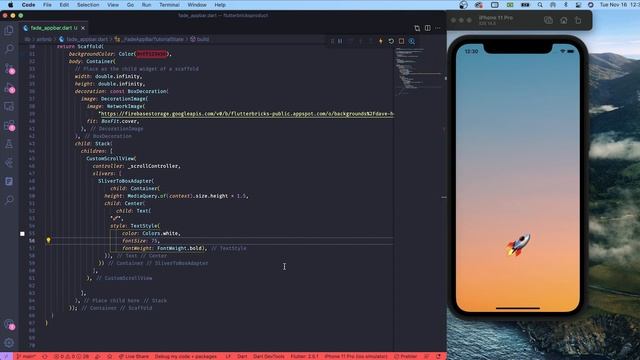
Task: Click the Split Editor Right icon
Action: [427, 28]
